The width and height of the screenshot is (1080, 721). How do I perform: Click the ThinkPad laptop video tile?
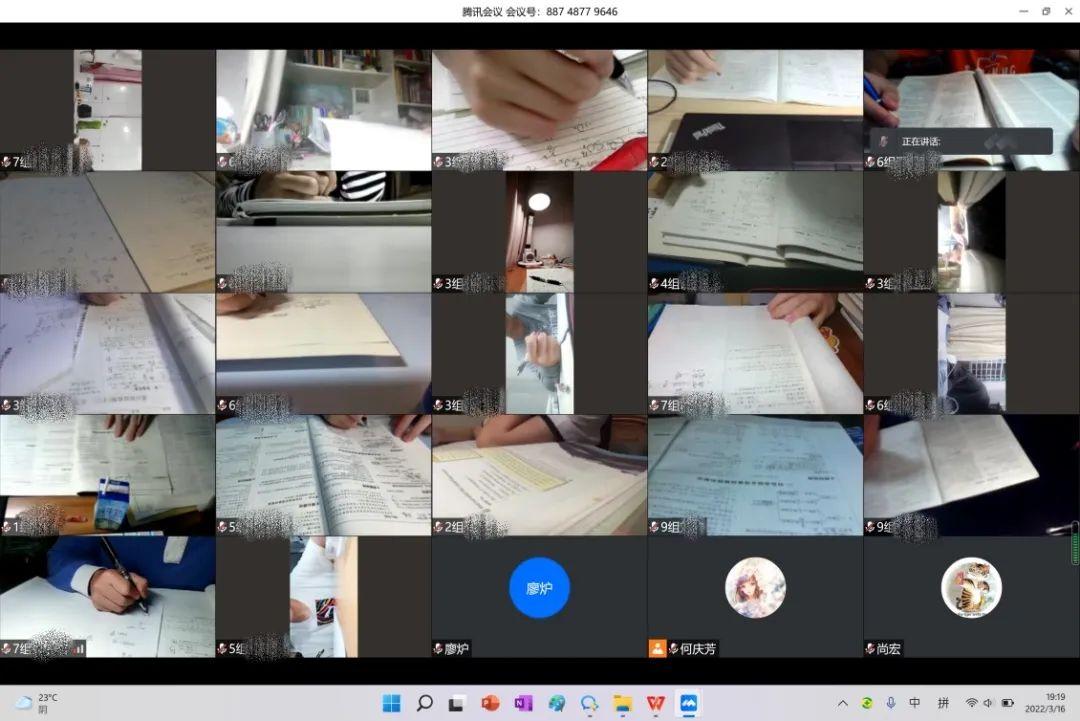coord(755,110)
